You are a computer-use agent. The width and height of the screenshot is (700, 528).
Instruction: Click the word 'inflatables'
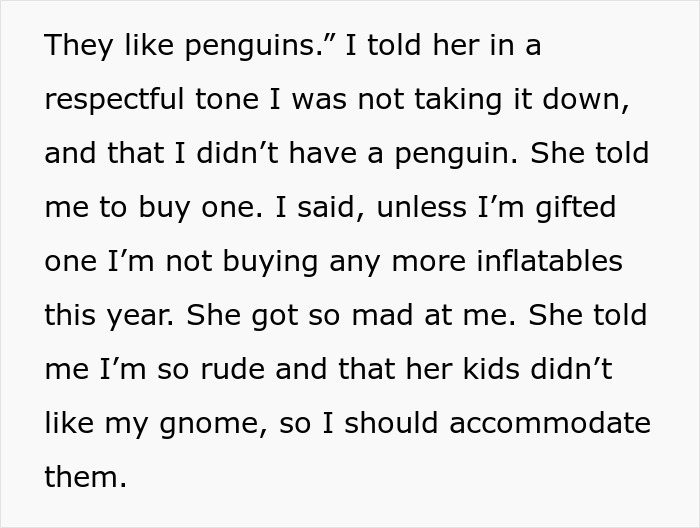coord(550,261)
